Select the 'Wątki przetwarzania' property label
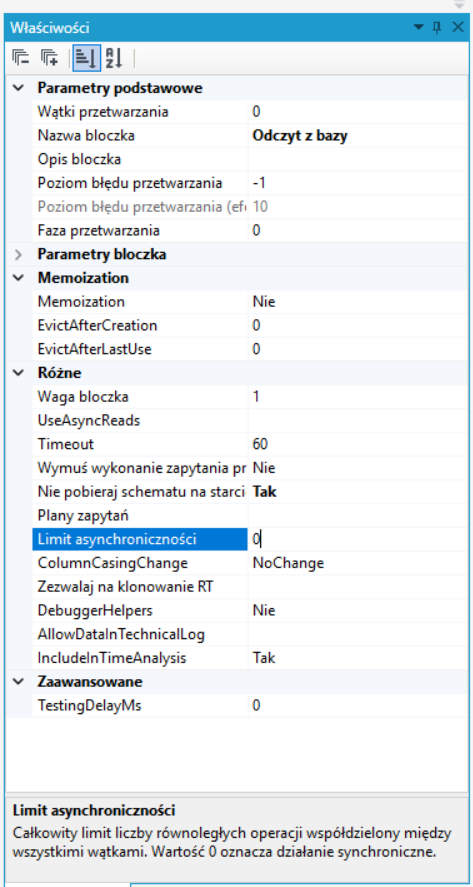The height and width of the screenshot is (887, 473). click(x=103, y=112)
